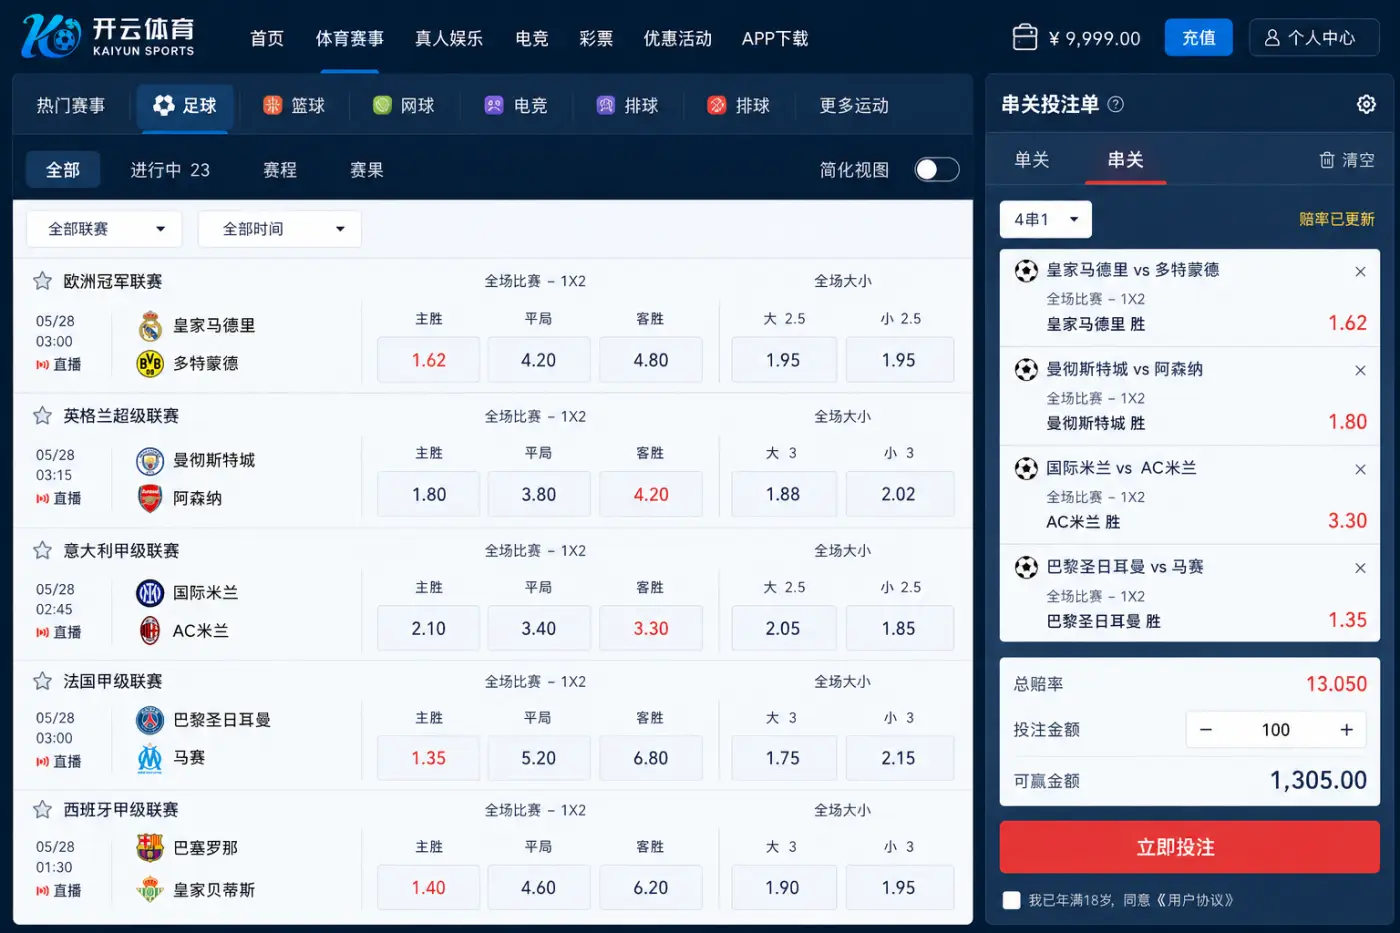Select 大 3 odds 1.90 for 巴塞罗那 match
The width and height of the screenshot is (1400, 933).
(784, 887)
